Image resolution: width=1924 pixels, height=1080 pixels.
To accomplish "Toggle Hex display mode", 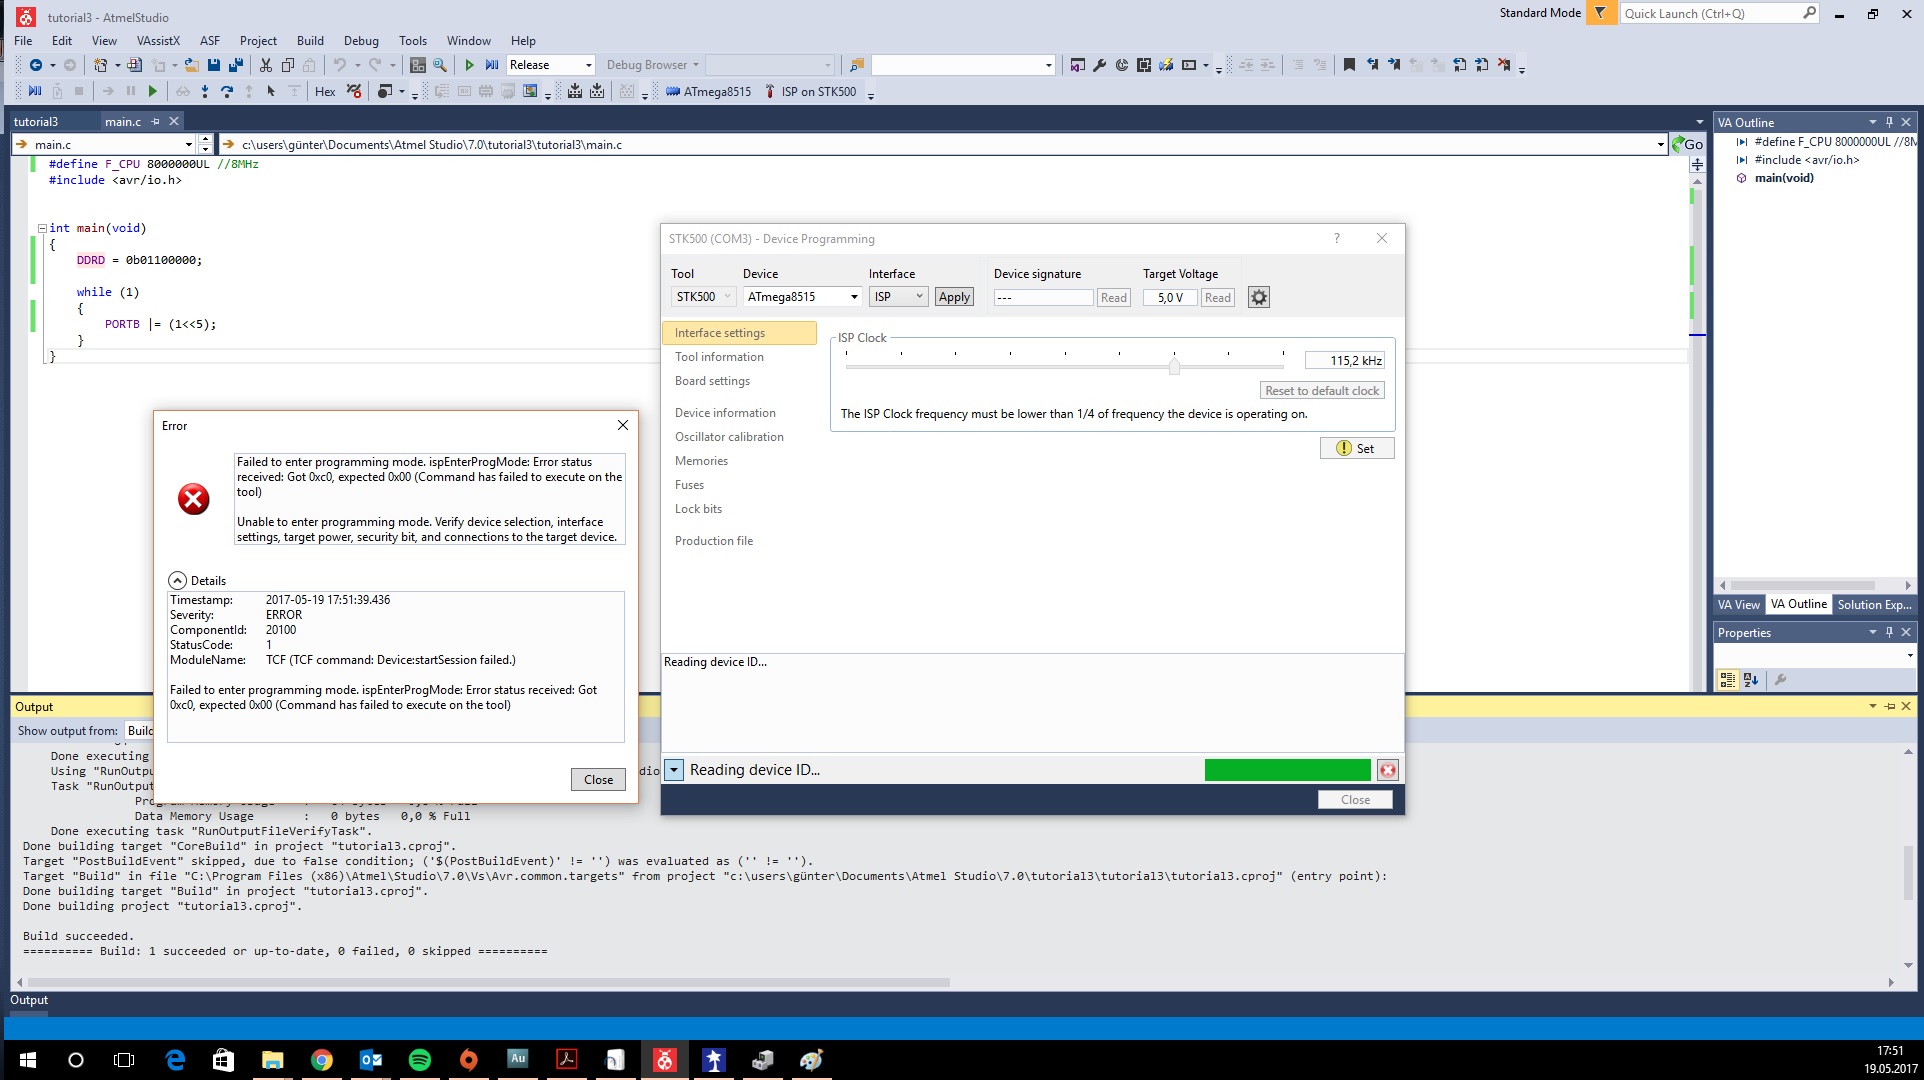I will [x=325, y=91].
